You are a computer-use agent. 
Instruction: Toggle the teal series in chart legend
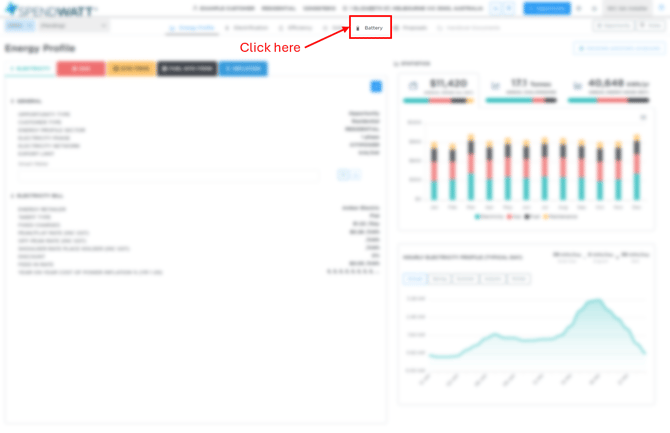490,216
